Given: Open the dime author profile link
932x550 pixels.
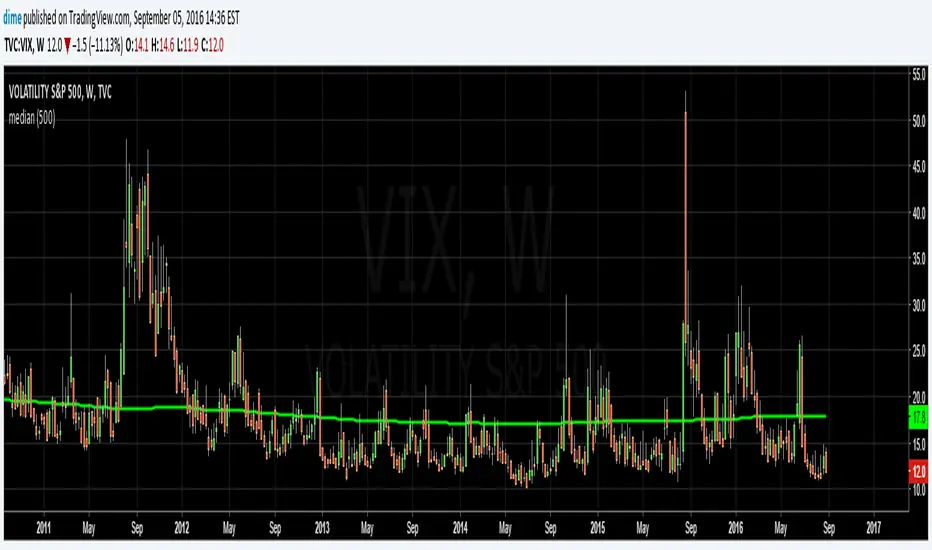Looking at the screenshot, I should 12,18.
